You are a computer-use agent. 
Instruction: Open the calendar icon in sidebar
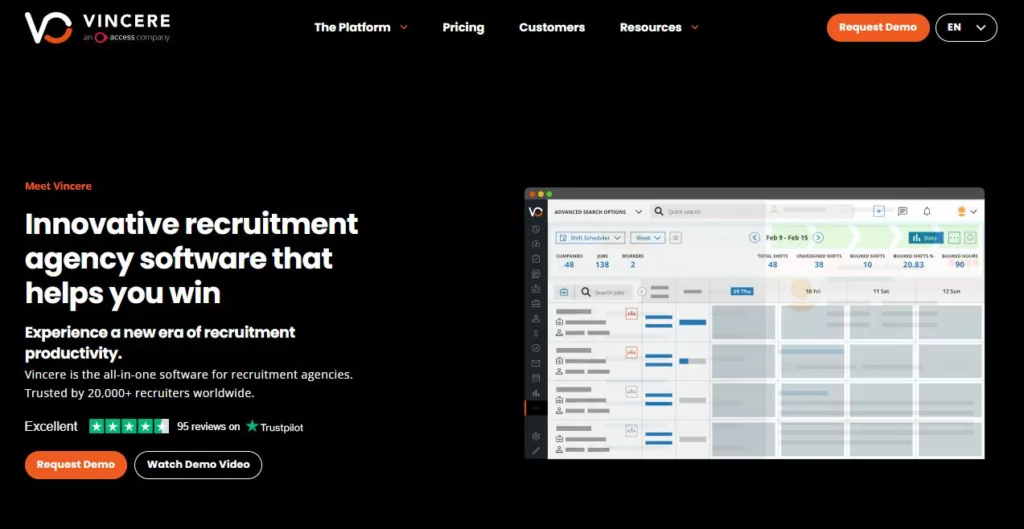click(536, 378)
